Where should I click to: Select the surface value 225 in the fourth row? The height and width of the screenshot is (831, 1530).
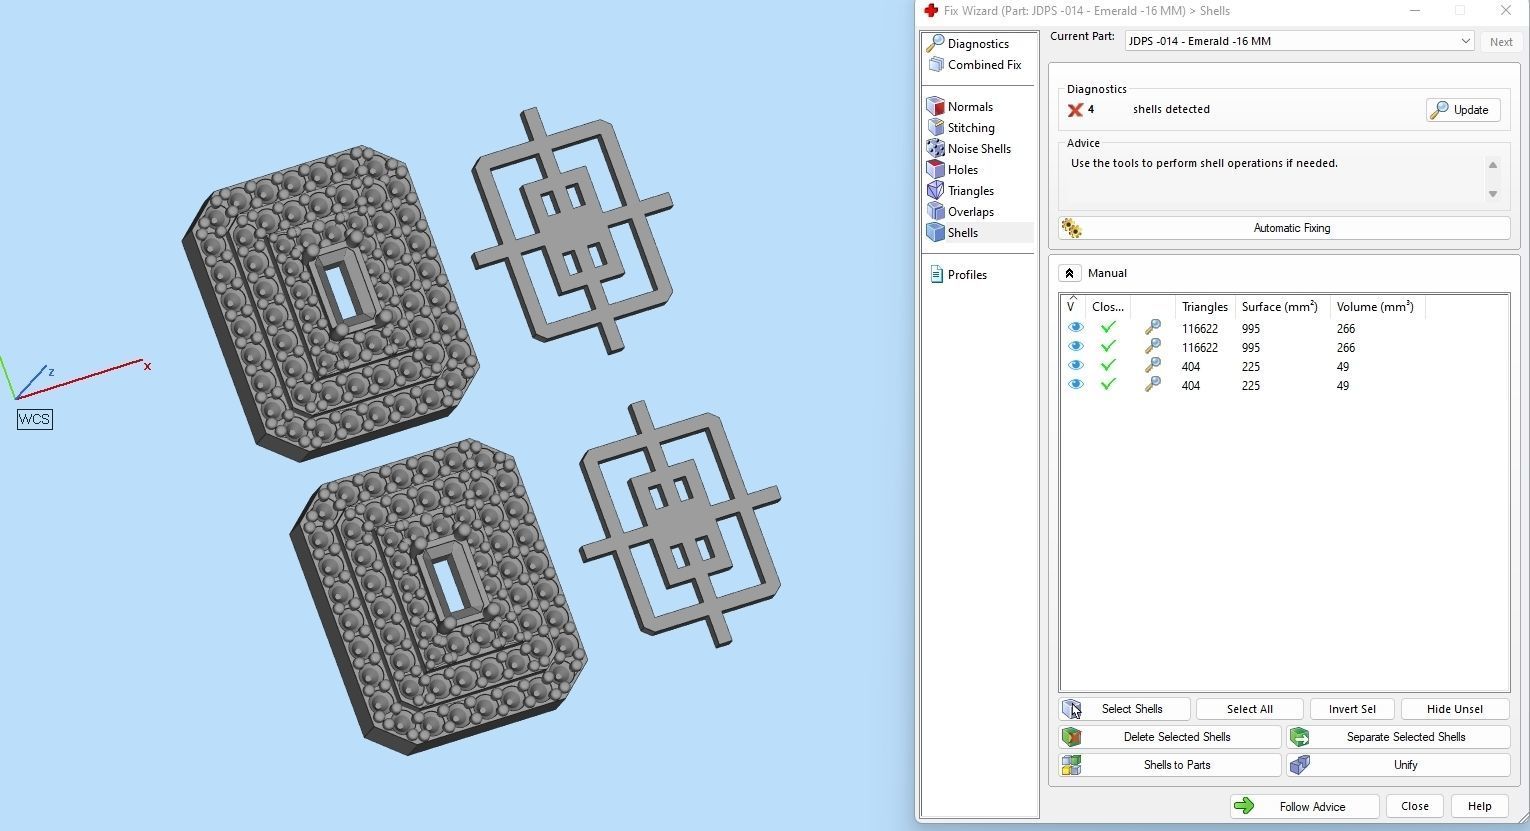(1250, 386)
